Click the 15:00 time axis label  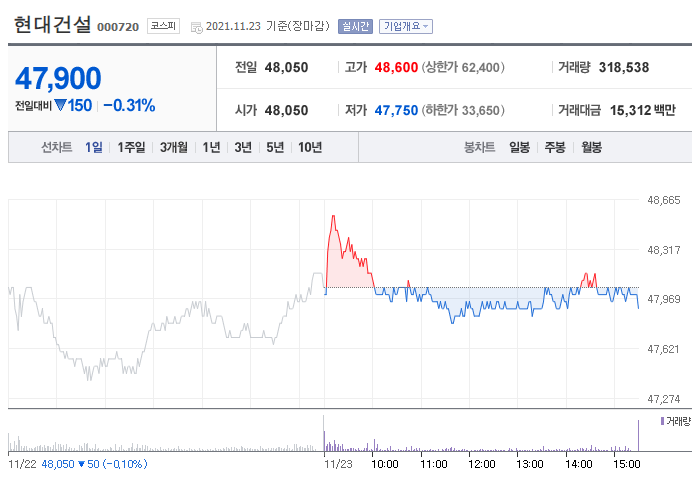(626, 464)
